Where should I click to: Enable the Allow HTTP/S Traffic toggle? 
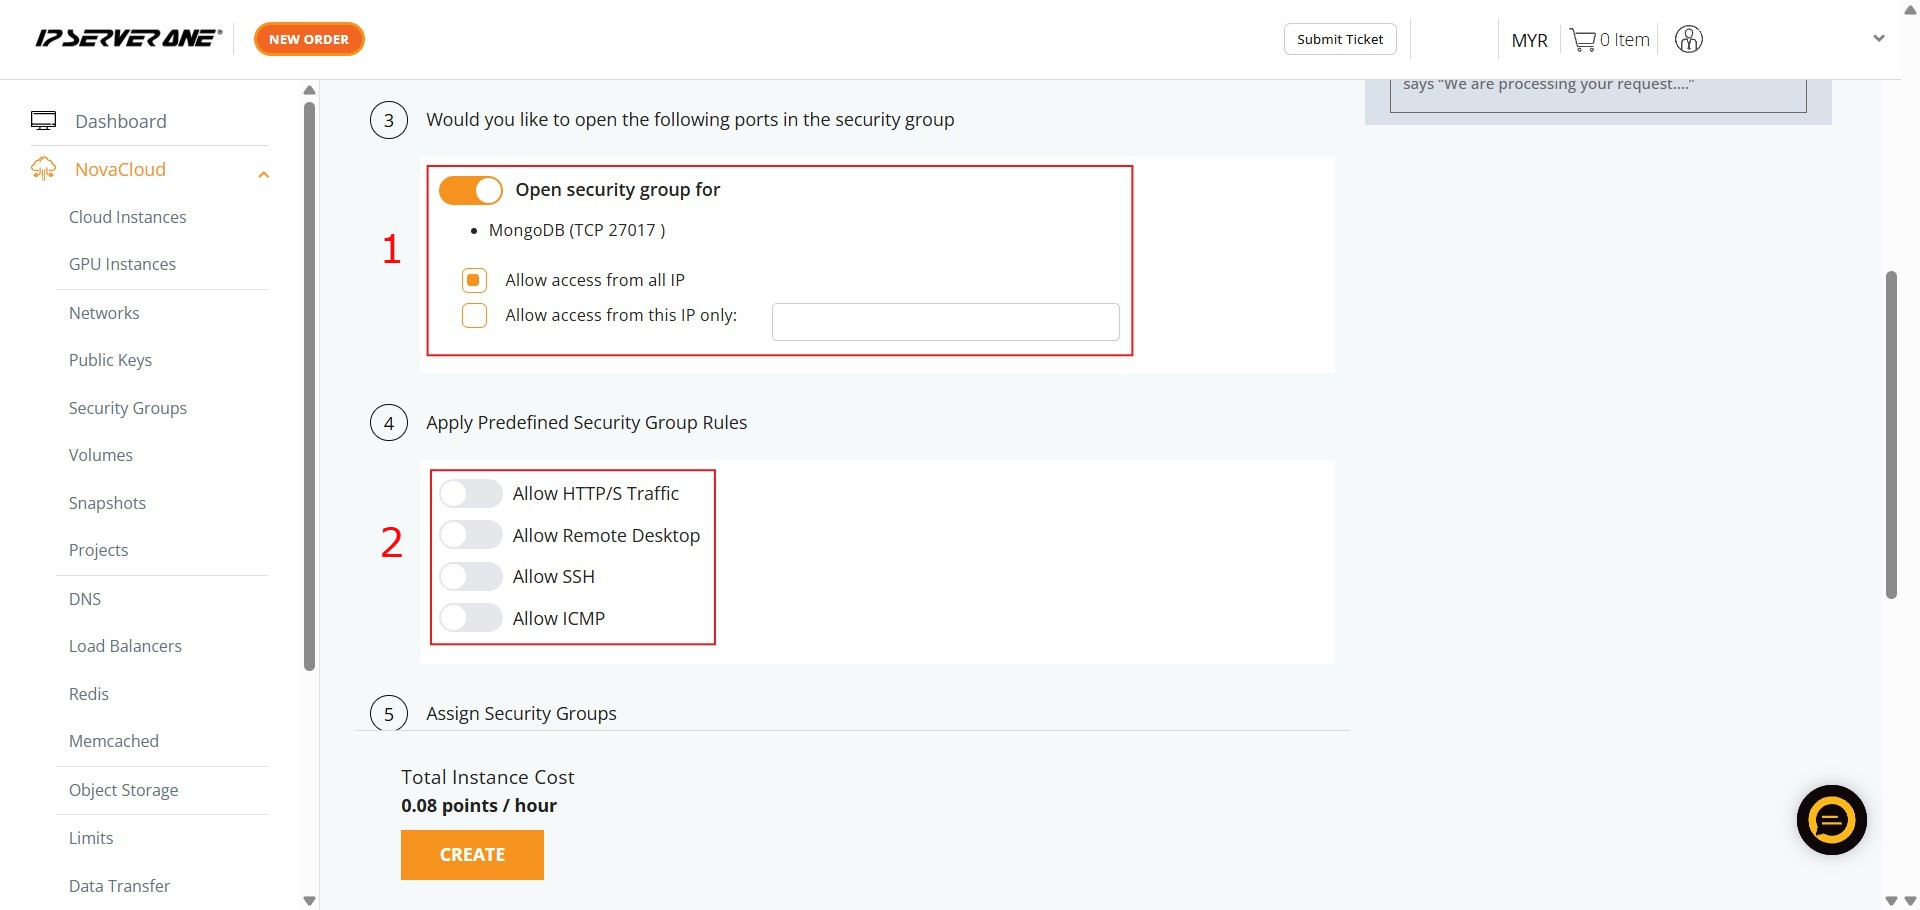tap(470, 494)
